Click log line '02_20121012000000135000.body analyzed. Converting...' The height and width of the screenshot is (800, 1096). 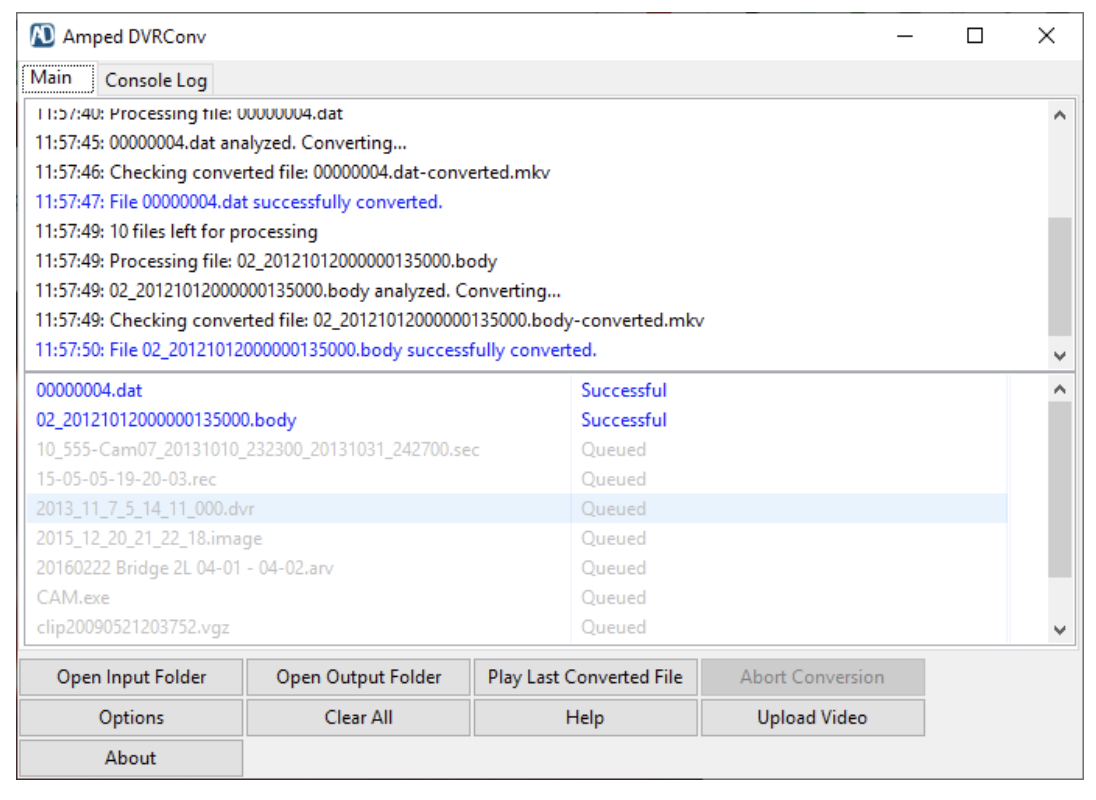click(298, 291)
